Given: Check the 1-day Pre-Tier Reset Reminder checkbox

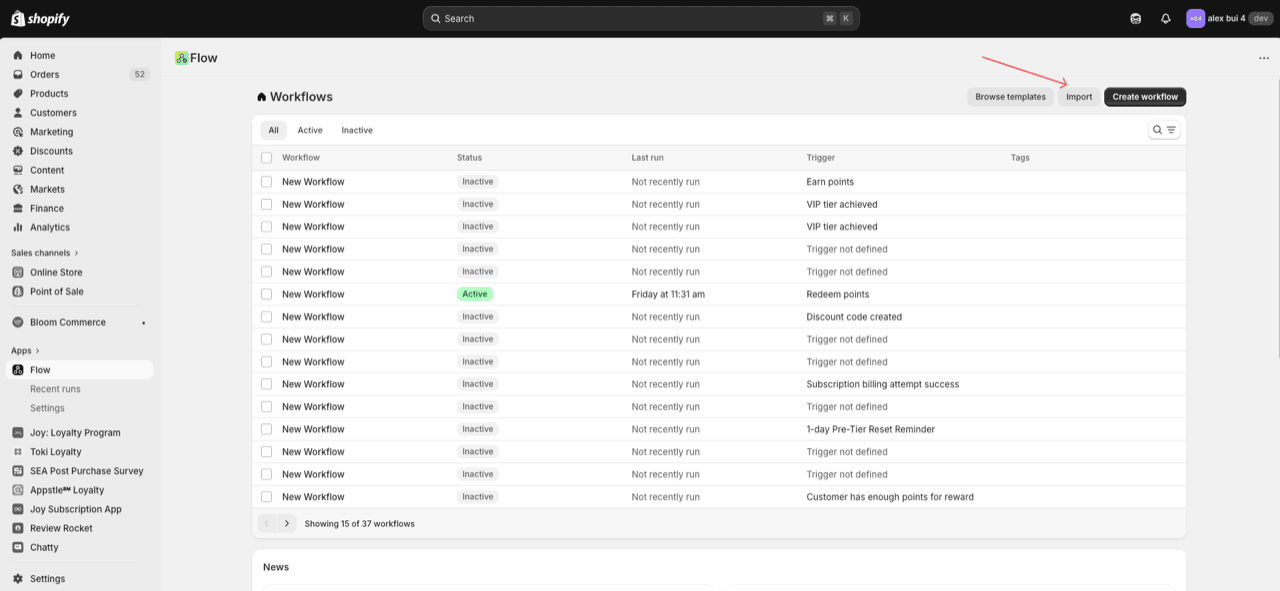Looking at the screenshot, I should tap(266, 429).
